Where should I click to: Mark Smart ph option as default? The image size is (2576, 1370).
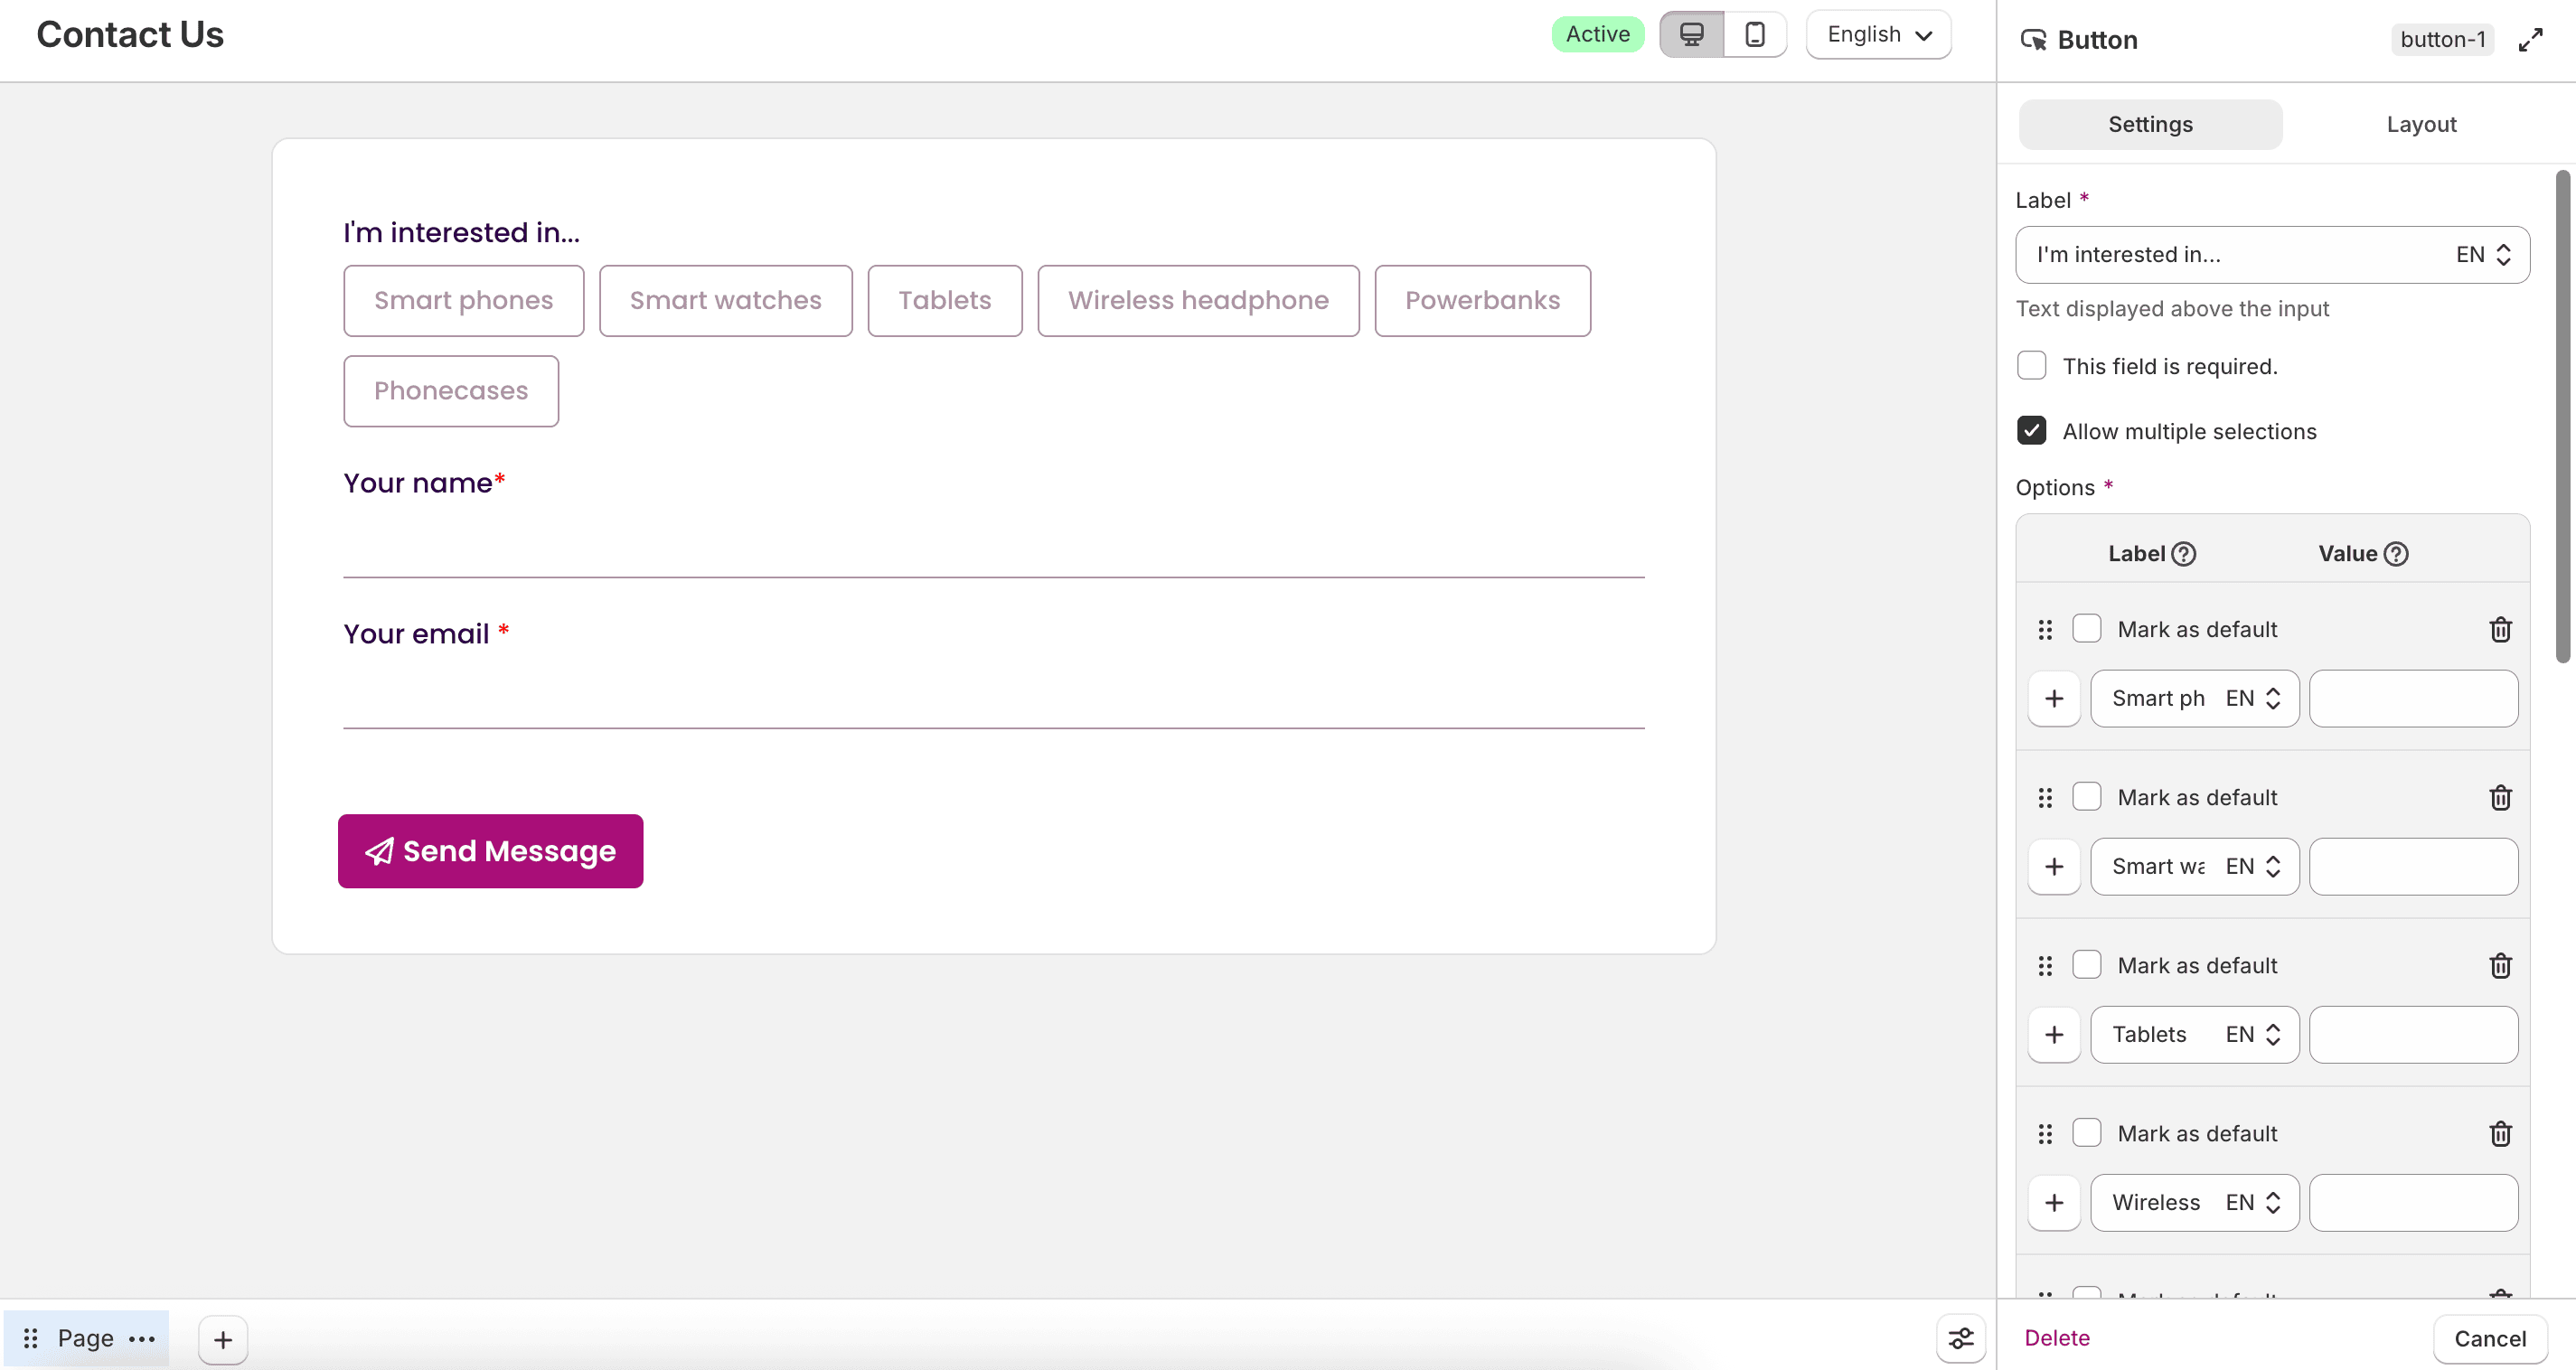[x=2086, y=629]
